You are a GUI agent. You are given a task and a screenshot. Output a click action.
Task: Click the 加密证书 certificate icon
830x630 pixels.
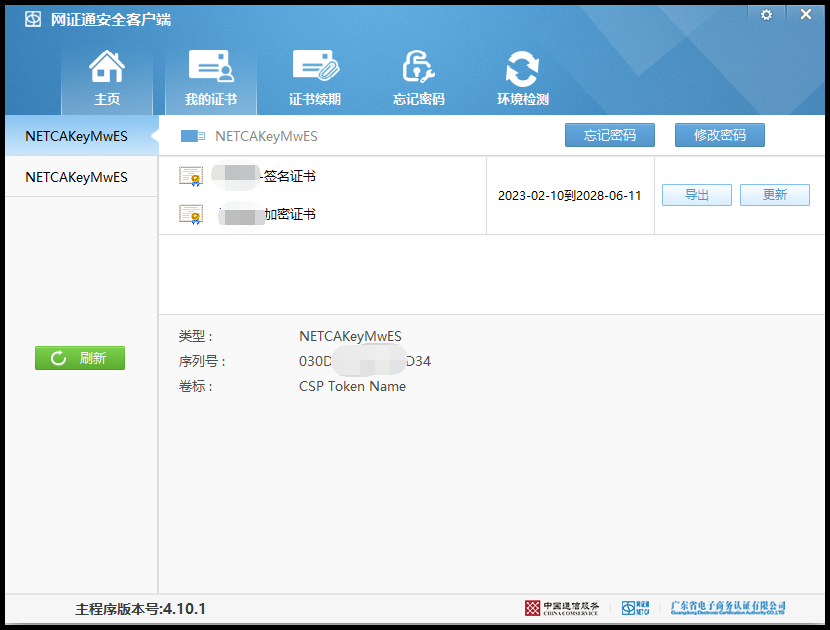coord(191,214)
